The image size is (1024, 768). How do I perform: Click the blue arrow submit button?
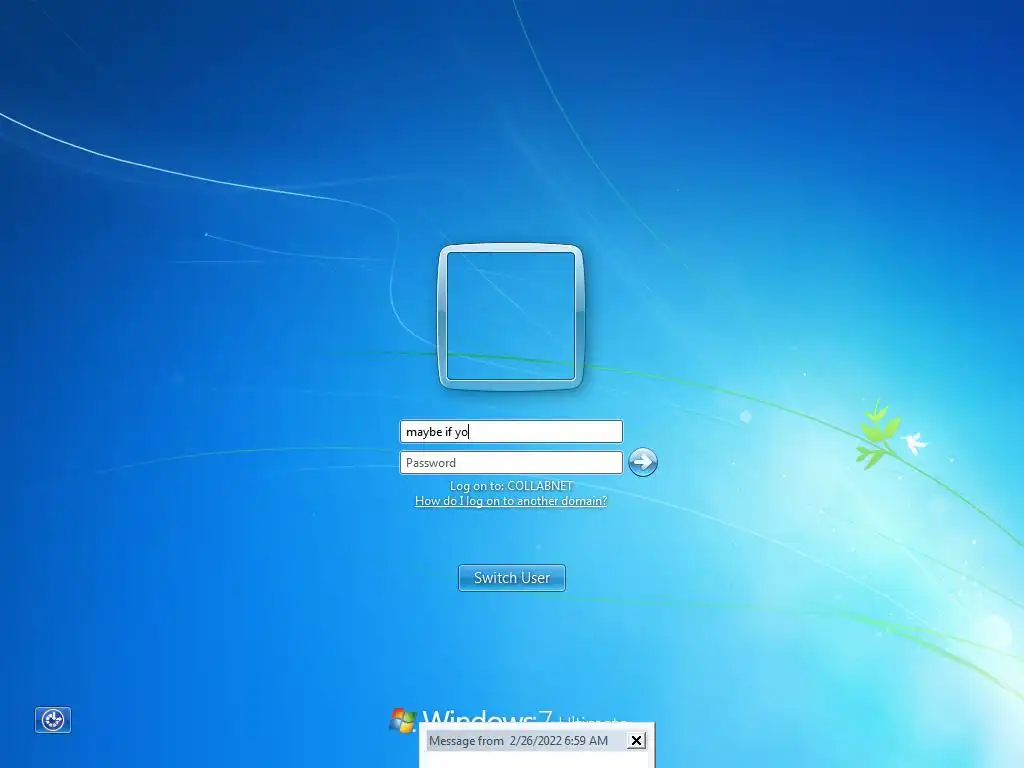point(643,462)
